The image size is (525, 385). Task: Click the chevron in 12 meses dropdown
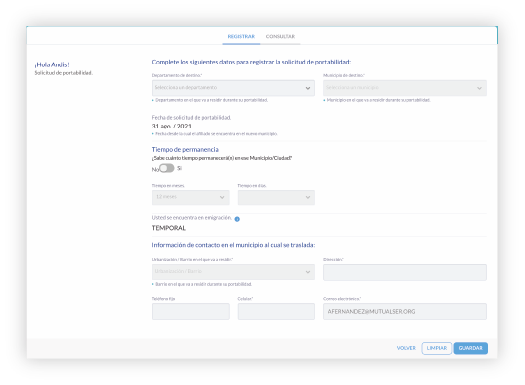[x=222, y=197]
